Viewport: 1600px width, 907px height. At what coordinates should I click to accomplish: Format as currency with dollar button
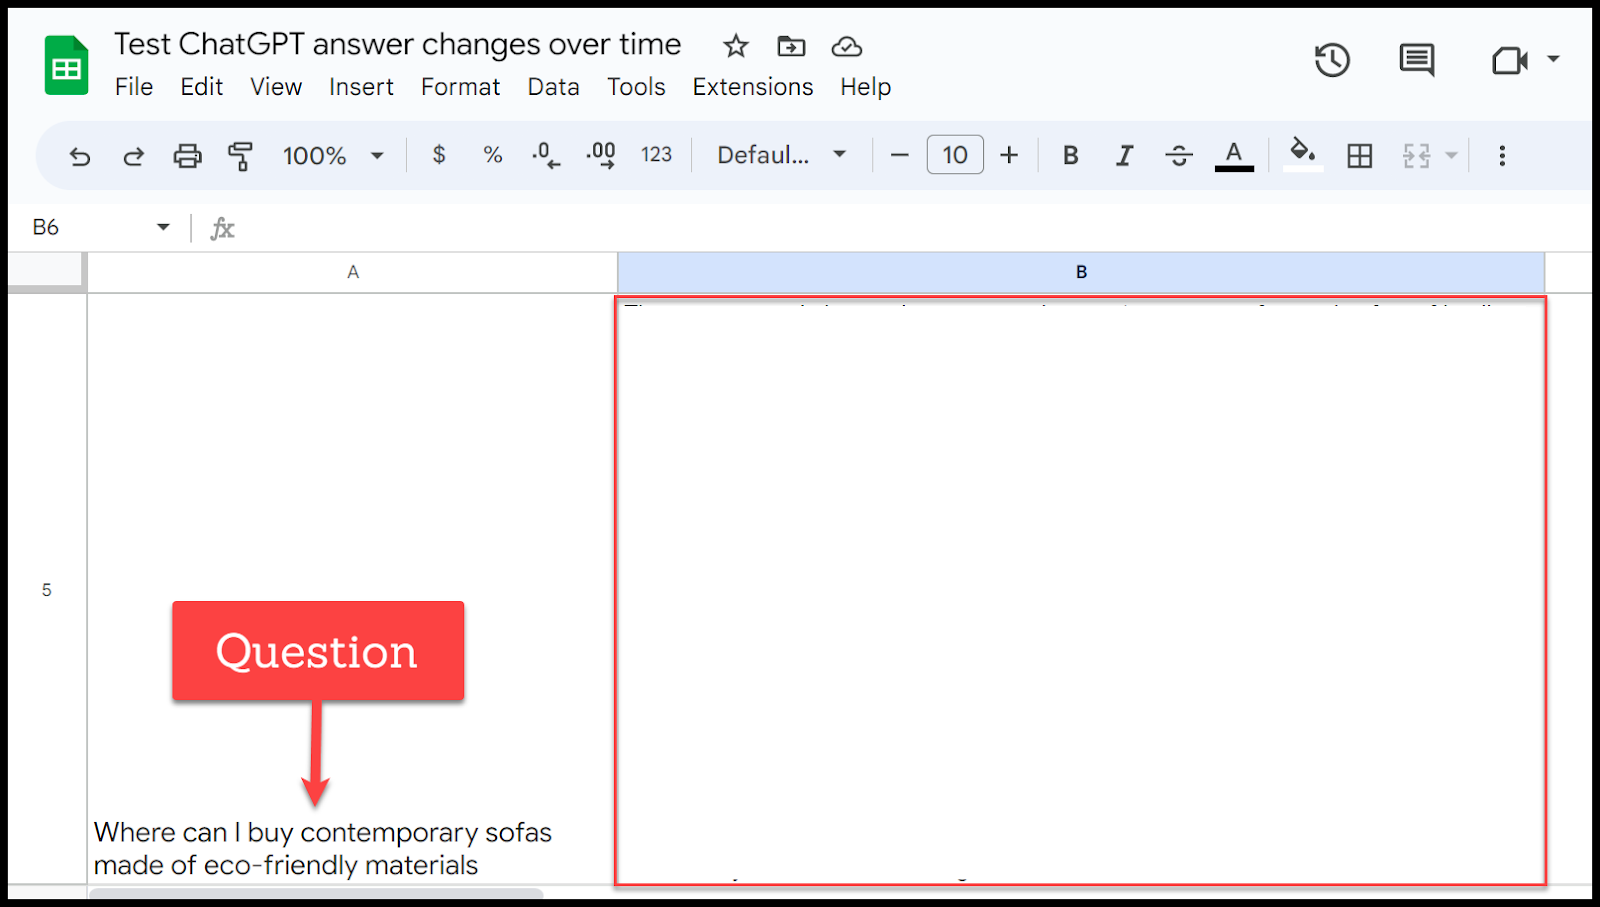point(438,155)
